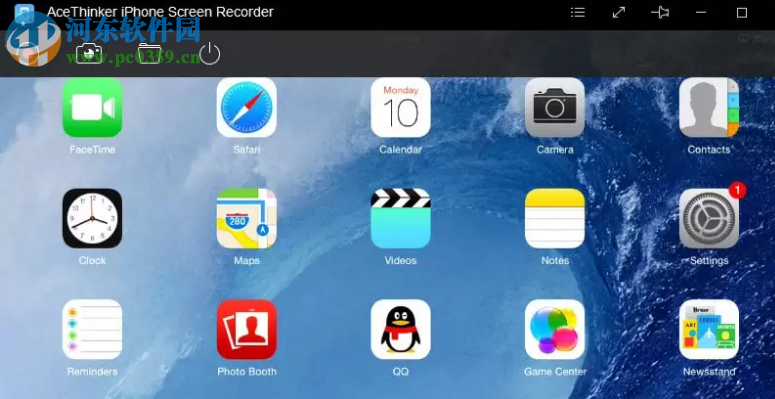Click the 'Newsstand' text label

709,371
